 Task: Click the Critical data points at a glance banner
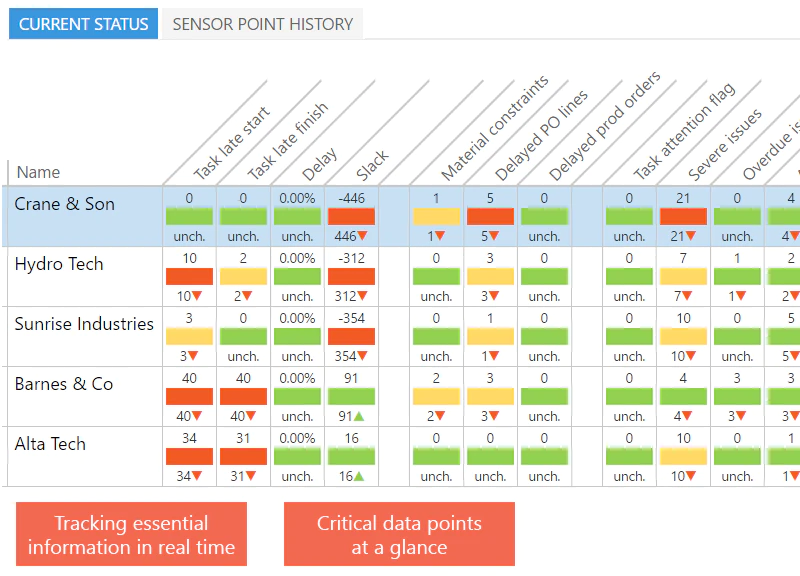[x=399, y=534]
